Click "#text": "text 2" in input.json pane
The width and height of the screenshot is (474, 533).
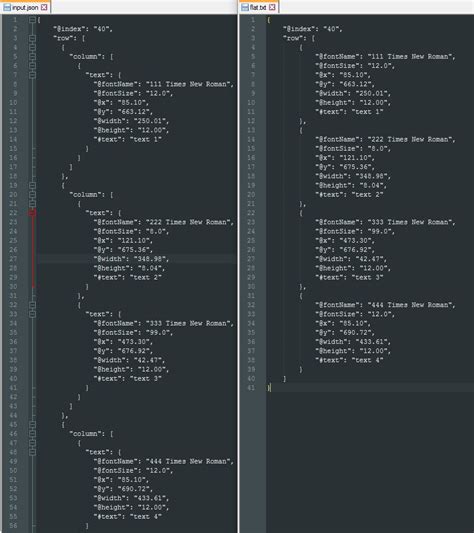pos(128,277)
